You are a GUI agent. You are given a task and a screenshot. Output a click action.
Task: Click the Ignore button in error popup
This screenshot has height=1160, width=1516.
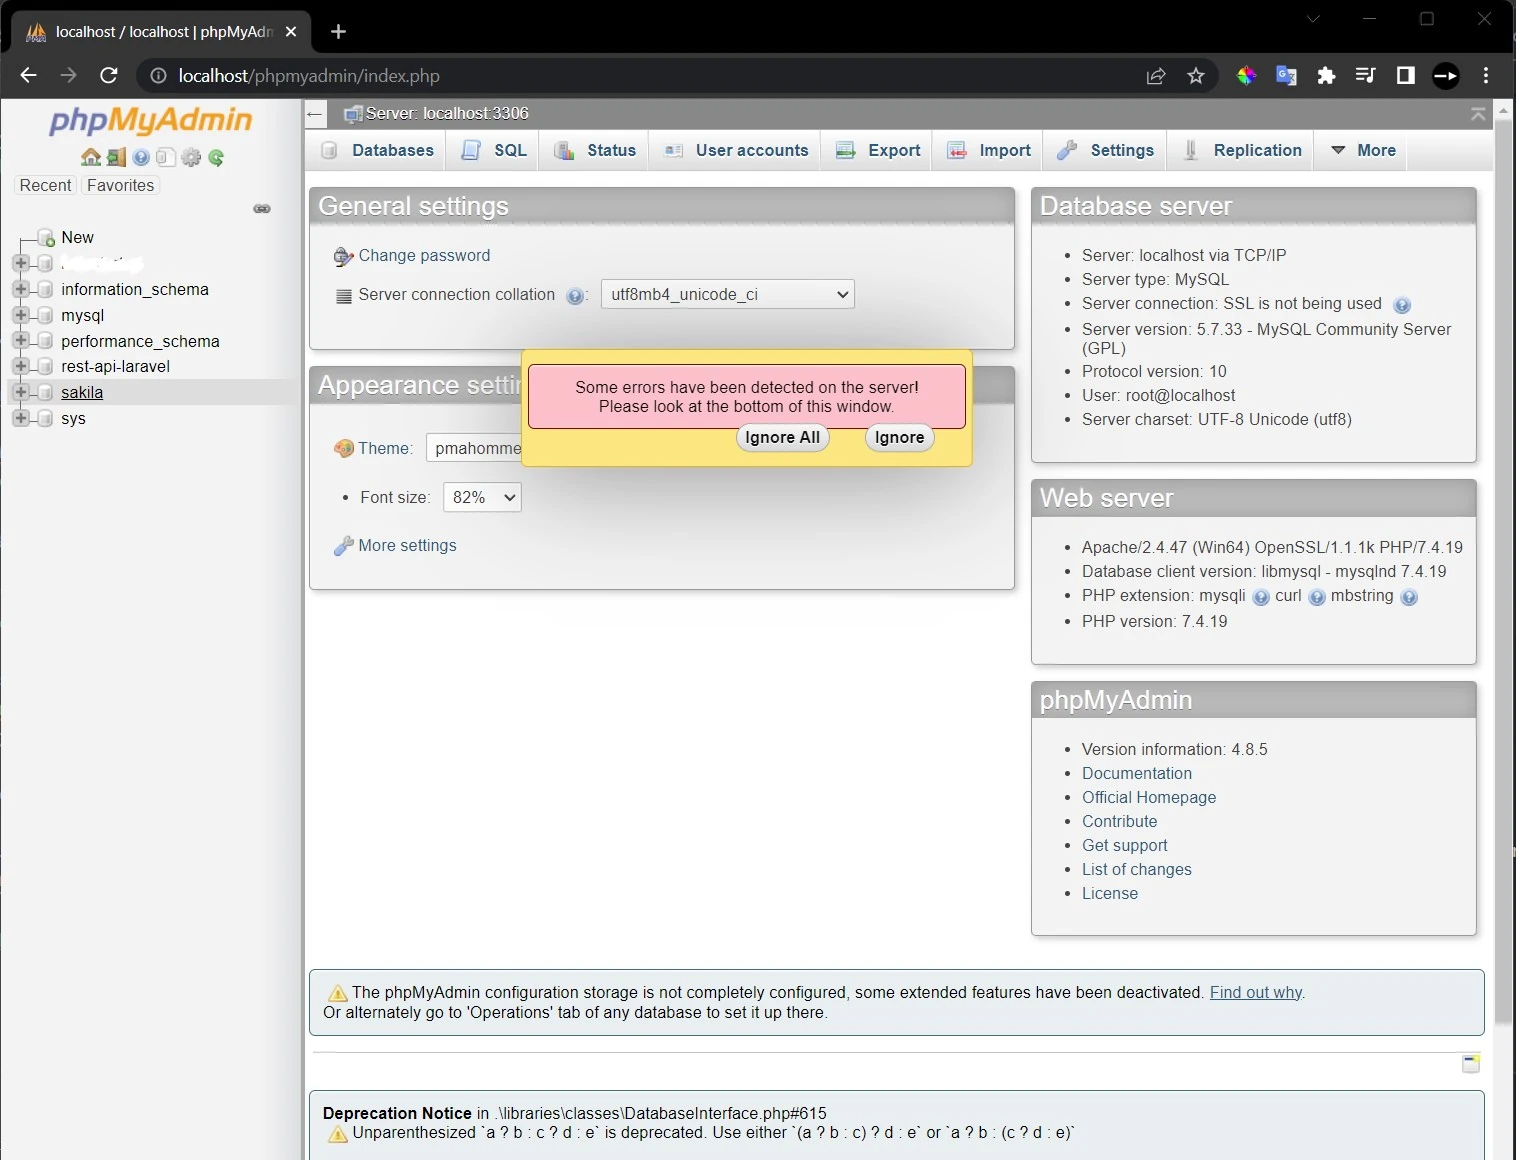[900, 437]
